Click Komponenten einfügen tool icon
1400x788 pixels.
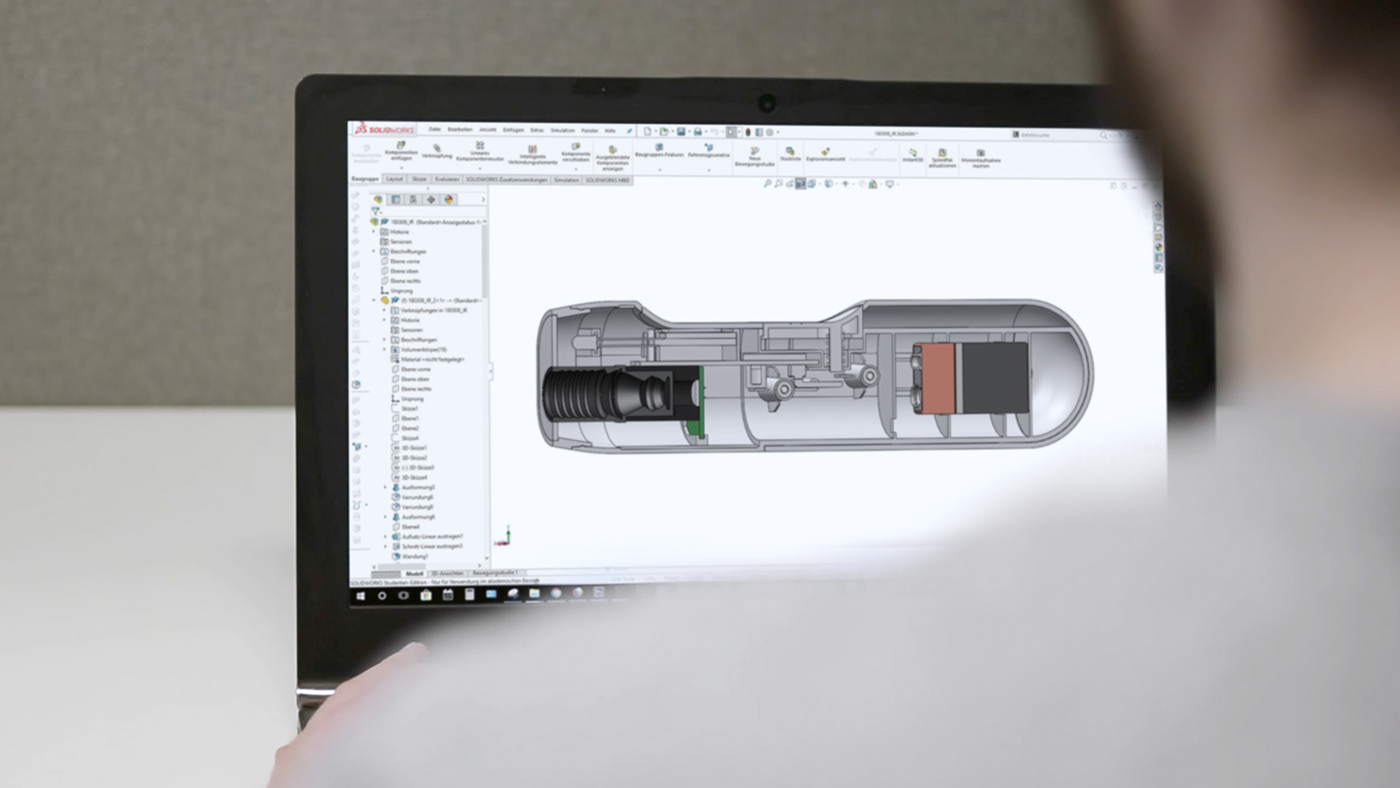coord(401,145)
